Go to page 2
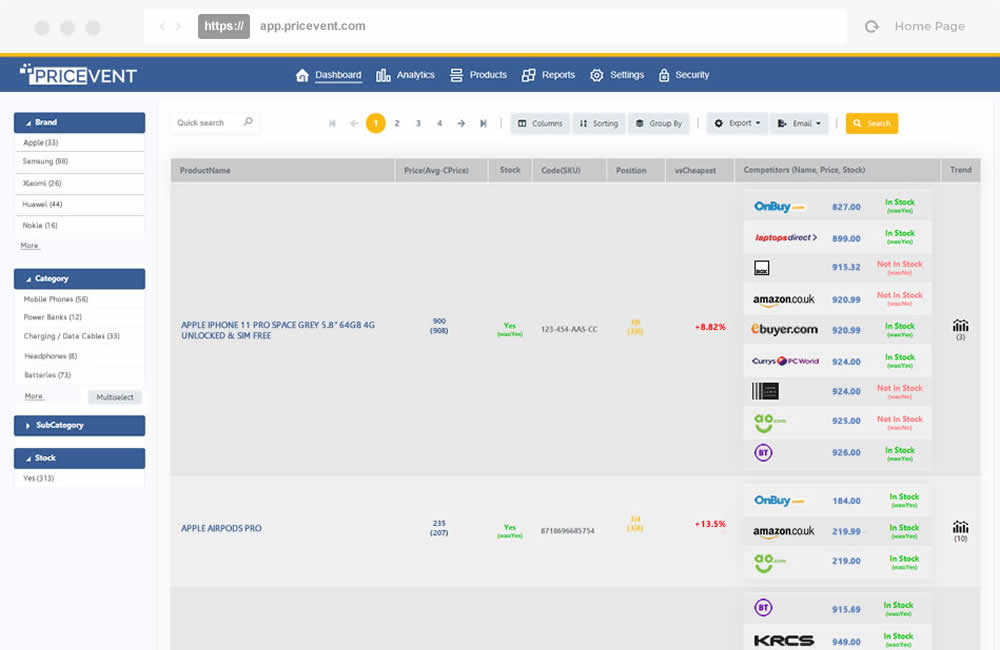Screen dimensions: 1000x650 coord(397,123)
